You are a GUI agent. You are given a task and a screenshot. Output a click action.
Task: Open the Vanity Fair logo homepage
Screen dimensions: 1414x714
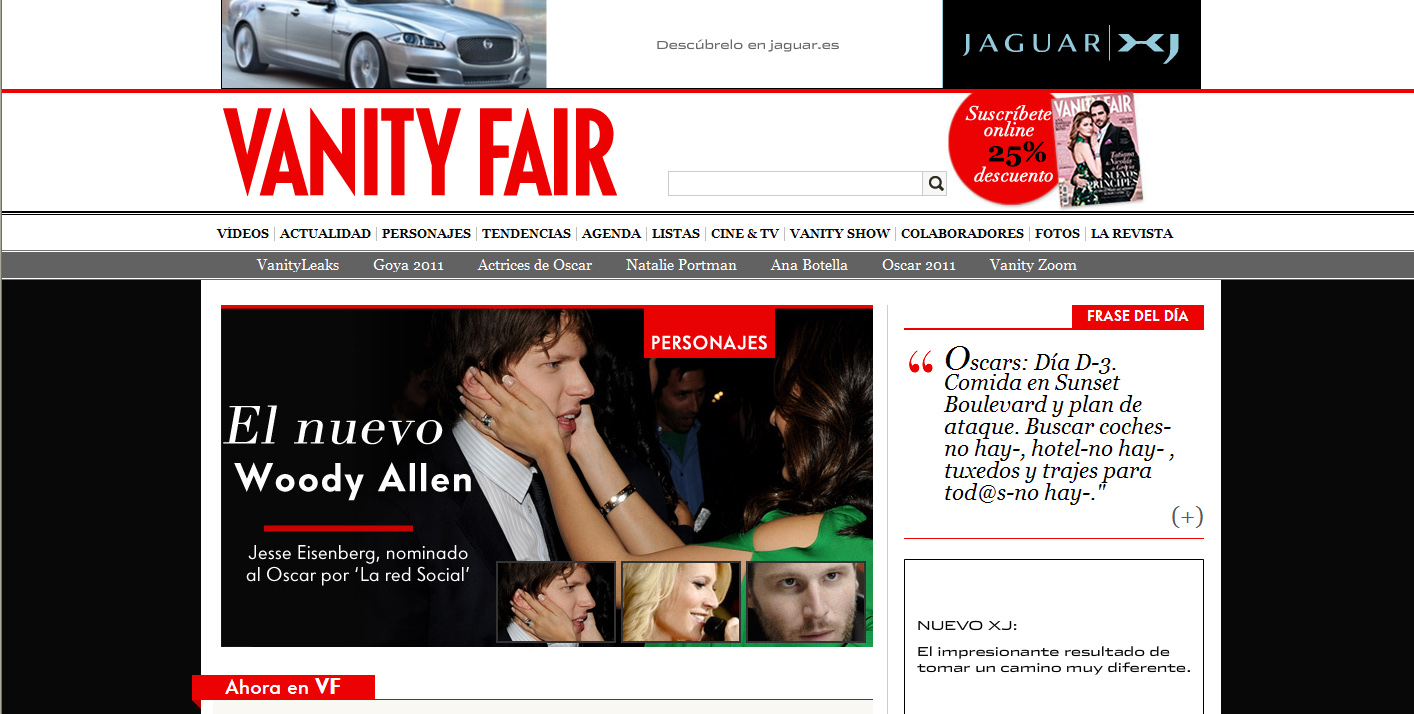(x=420, y=152)
